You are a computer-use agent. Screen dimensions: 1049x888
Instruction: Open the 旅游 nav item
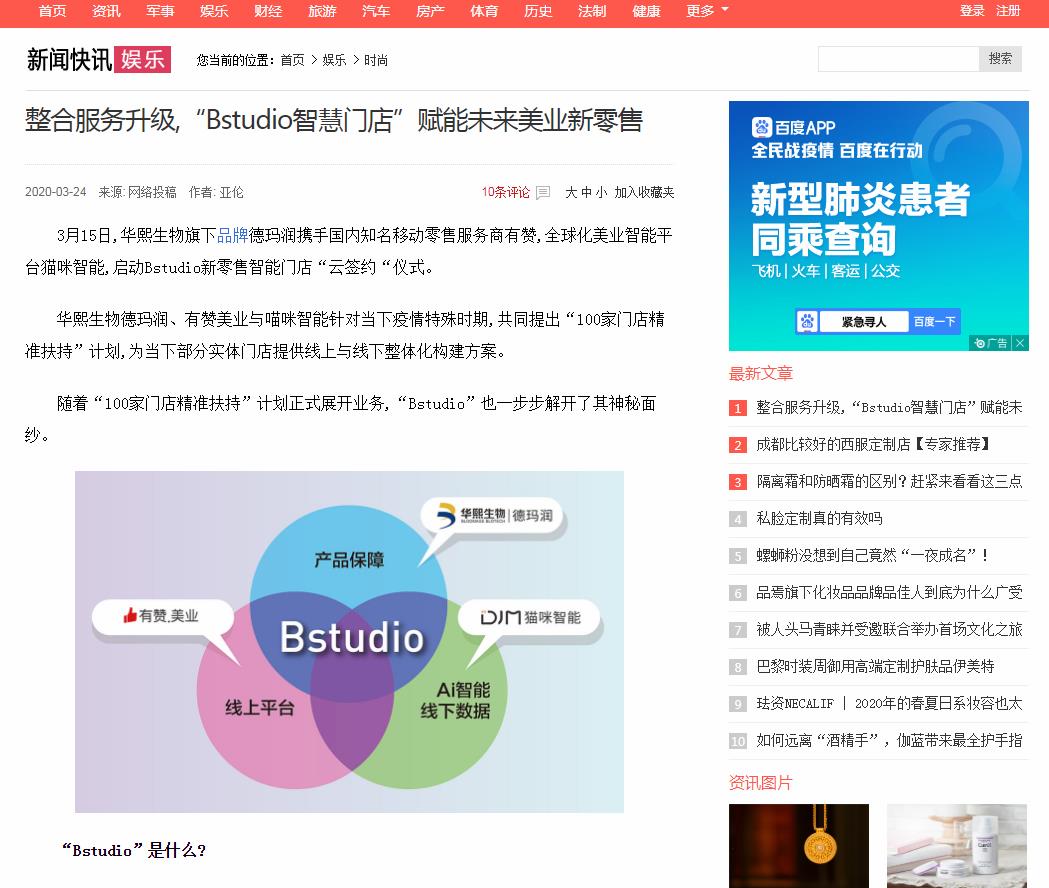pyautogui.click(x=322, y=11)
